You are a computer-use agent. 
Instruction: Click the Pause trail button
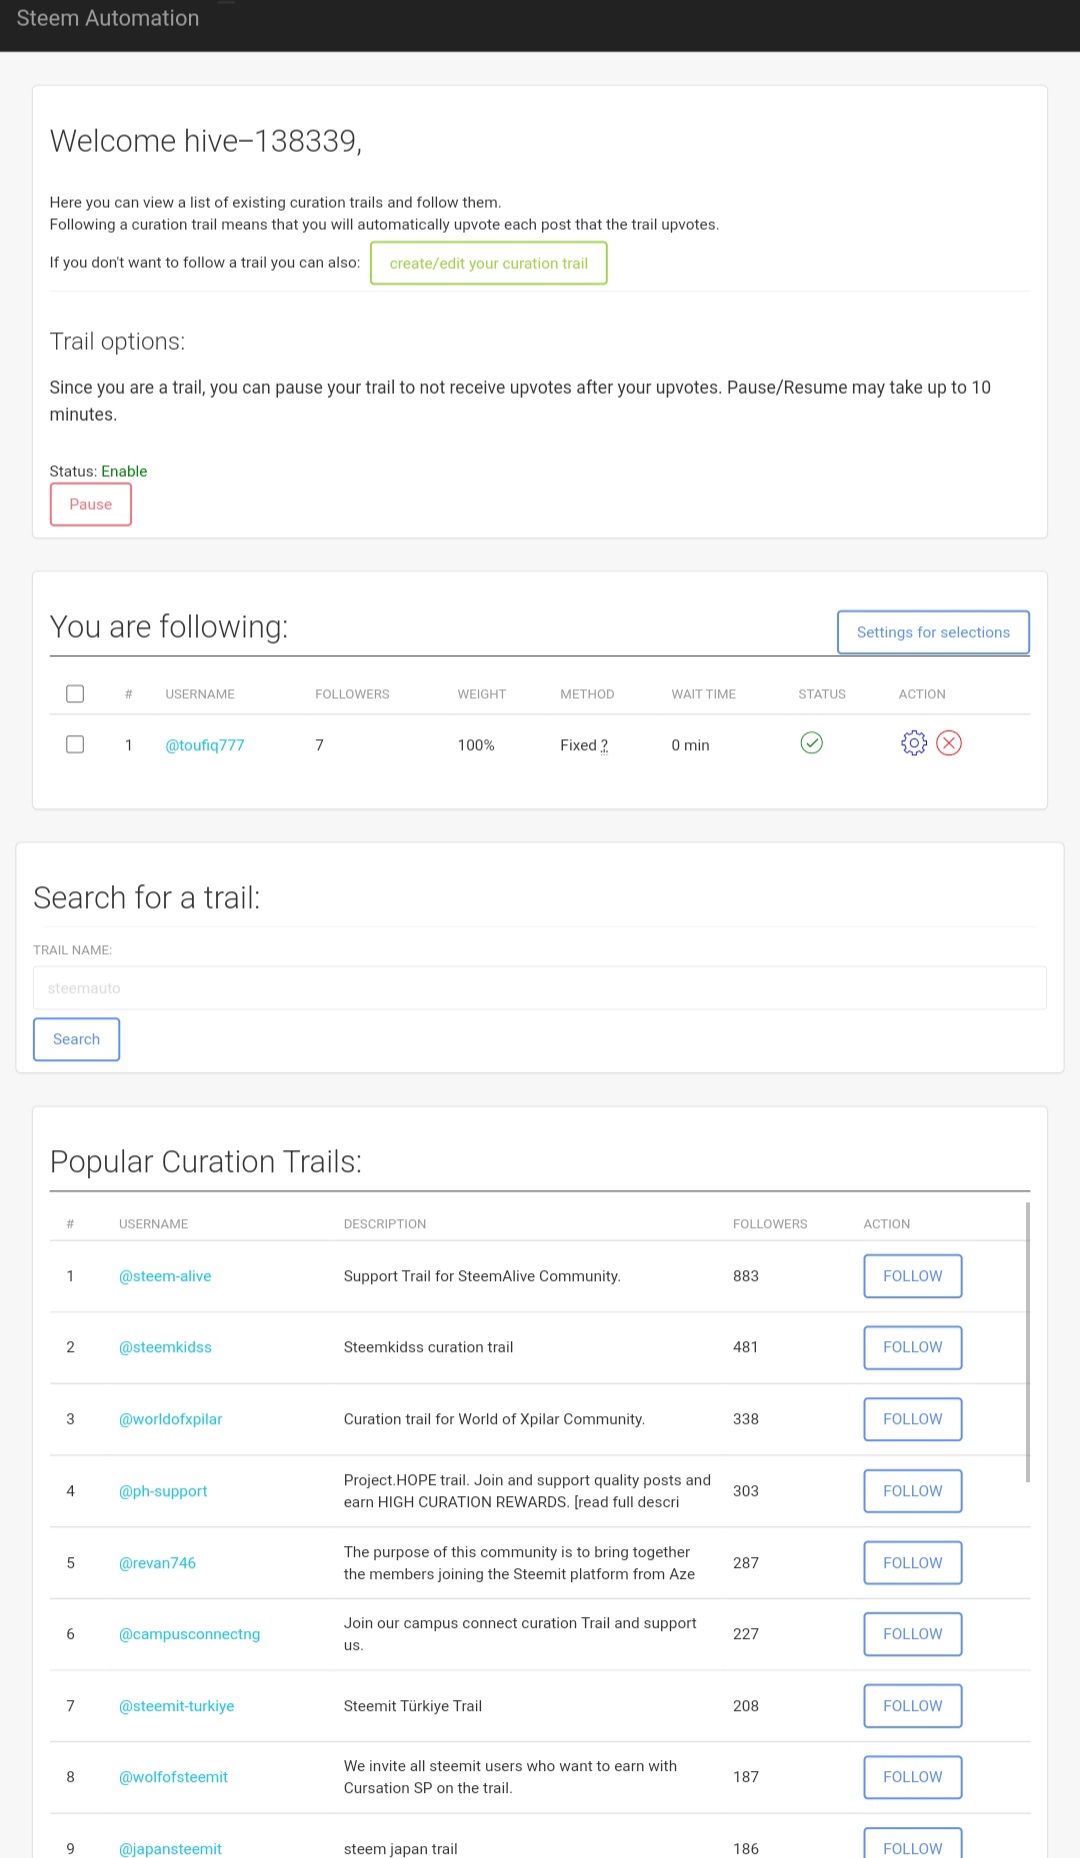point(90,504)
